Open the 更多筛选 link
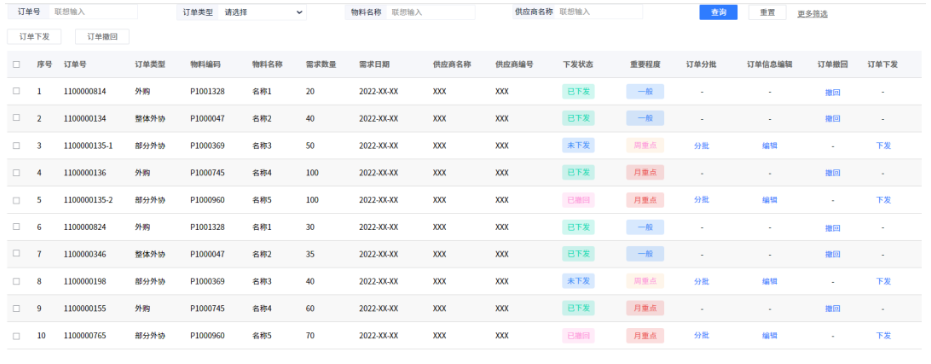 coord(812,14)
